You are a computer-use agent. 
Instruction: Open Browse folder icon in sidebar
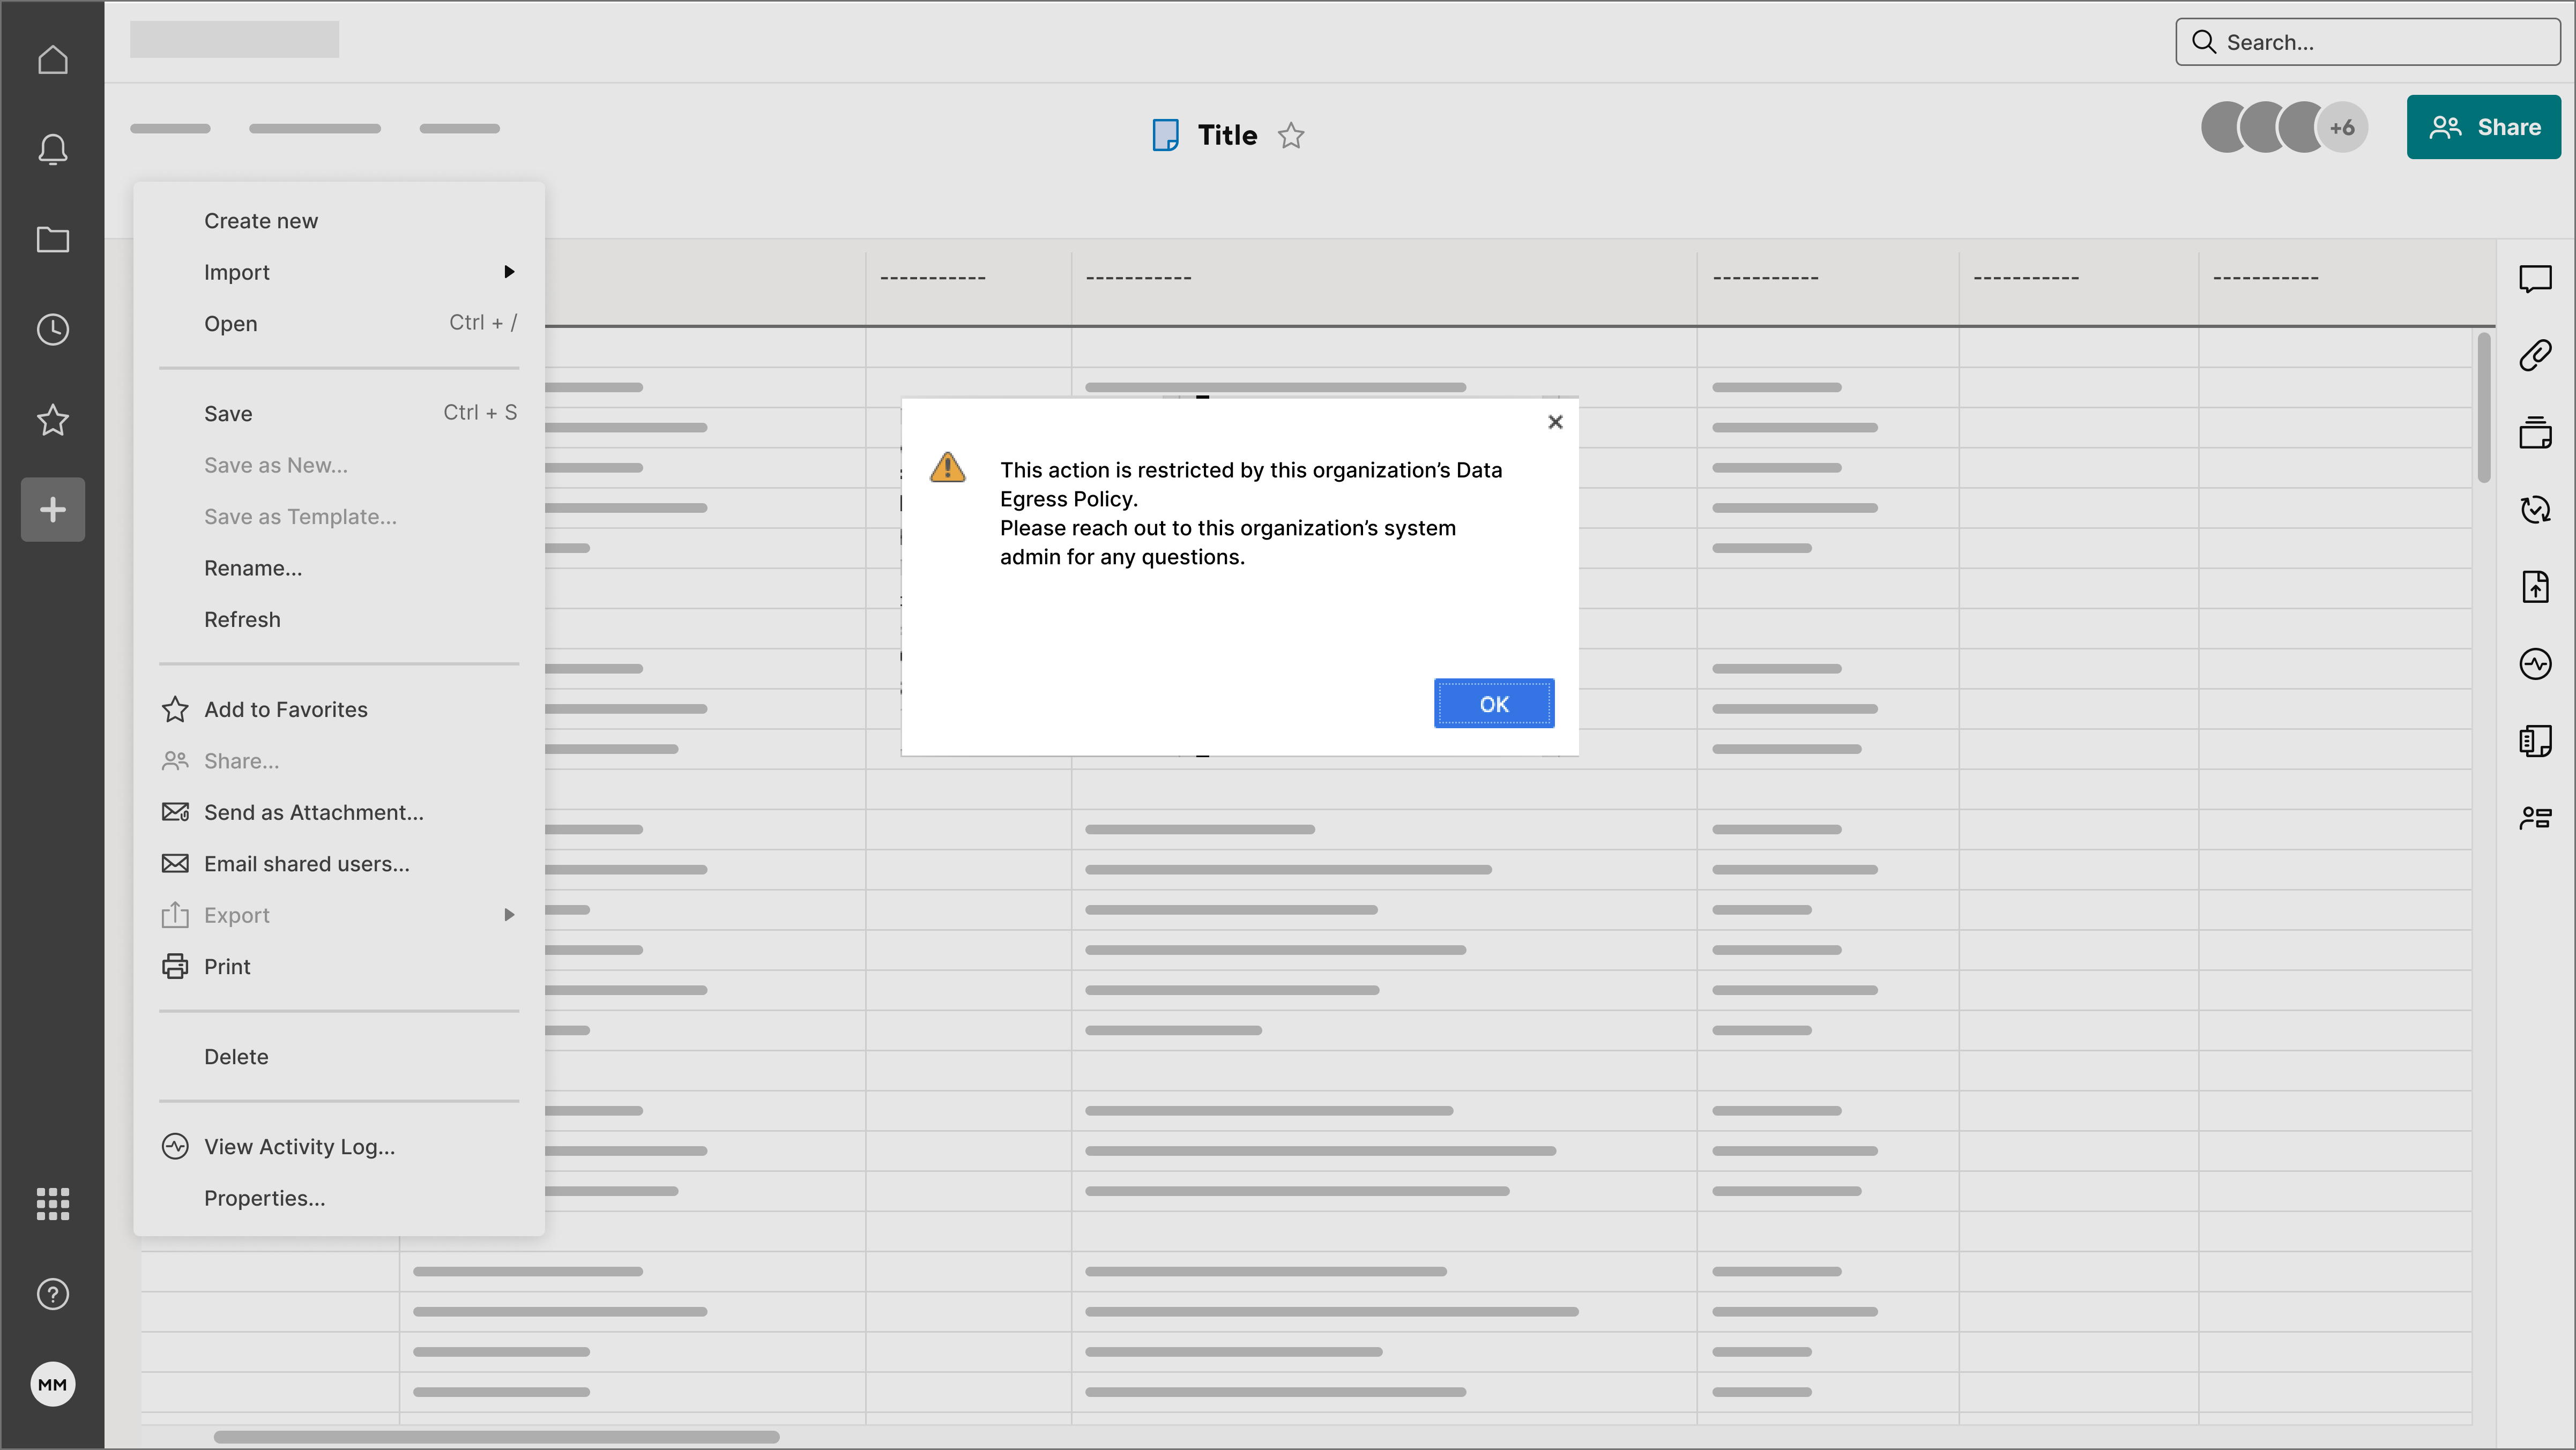pyautogui.click(x=52, y=240)
